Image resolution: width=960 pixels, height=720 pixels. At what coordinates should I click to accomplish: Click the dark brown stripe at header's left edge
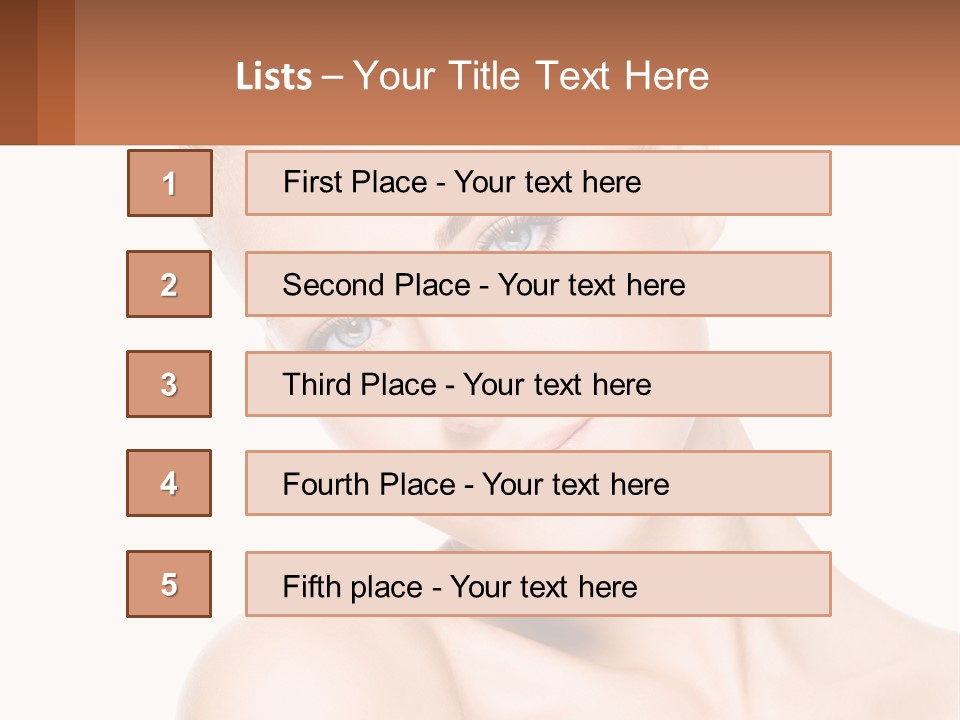tap(18, 72)
